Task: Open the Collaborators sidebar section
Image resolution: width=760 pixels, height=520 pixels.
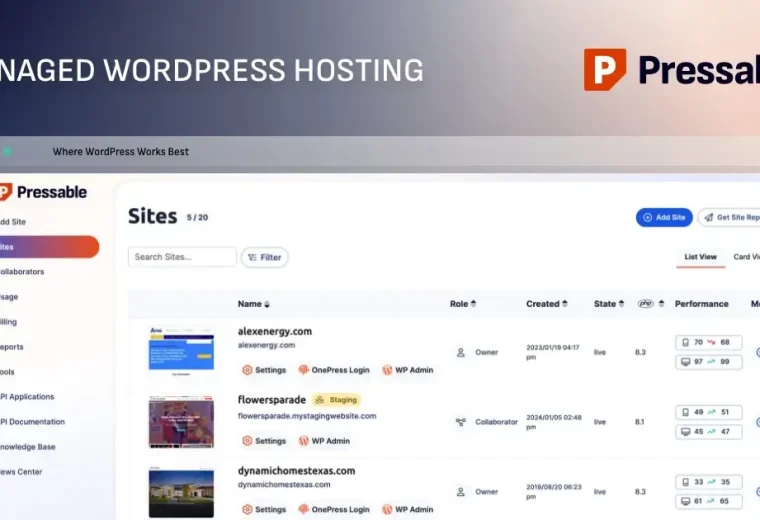Action: click(22, 272)
